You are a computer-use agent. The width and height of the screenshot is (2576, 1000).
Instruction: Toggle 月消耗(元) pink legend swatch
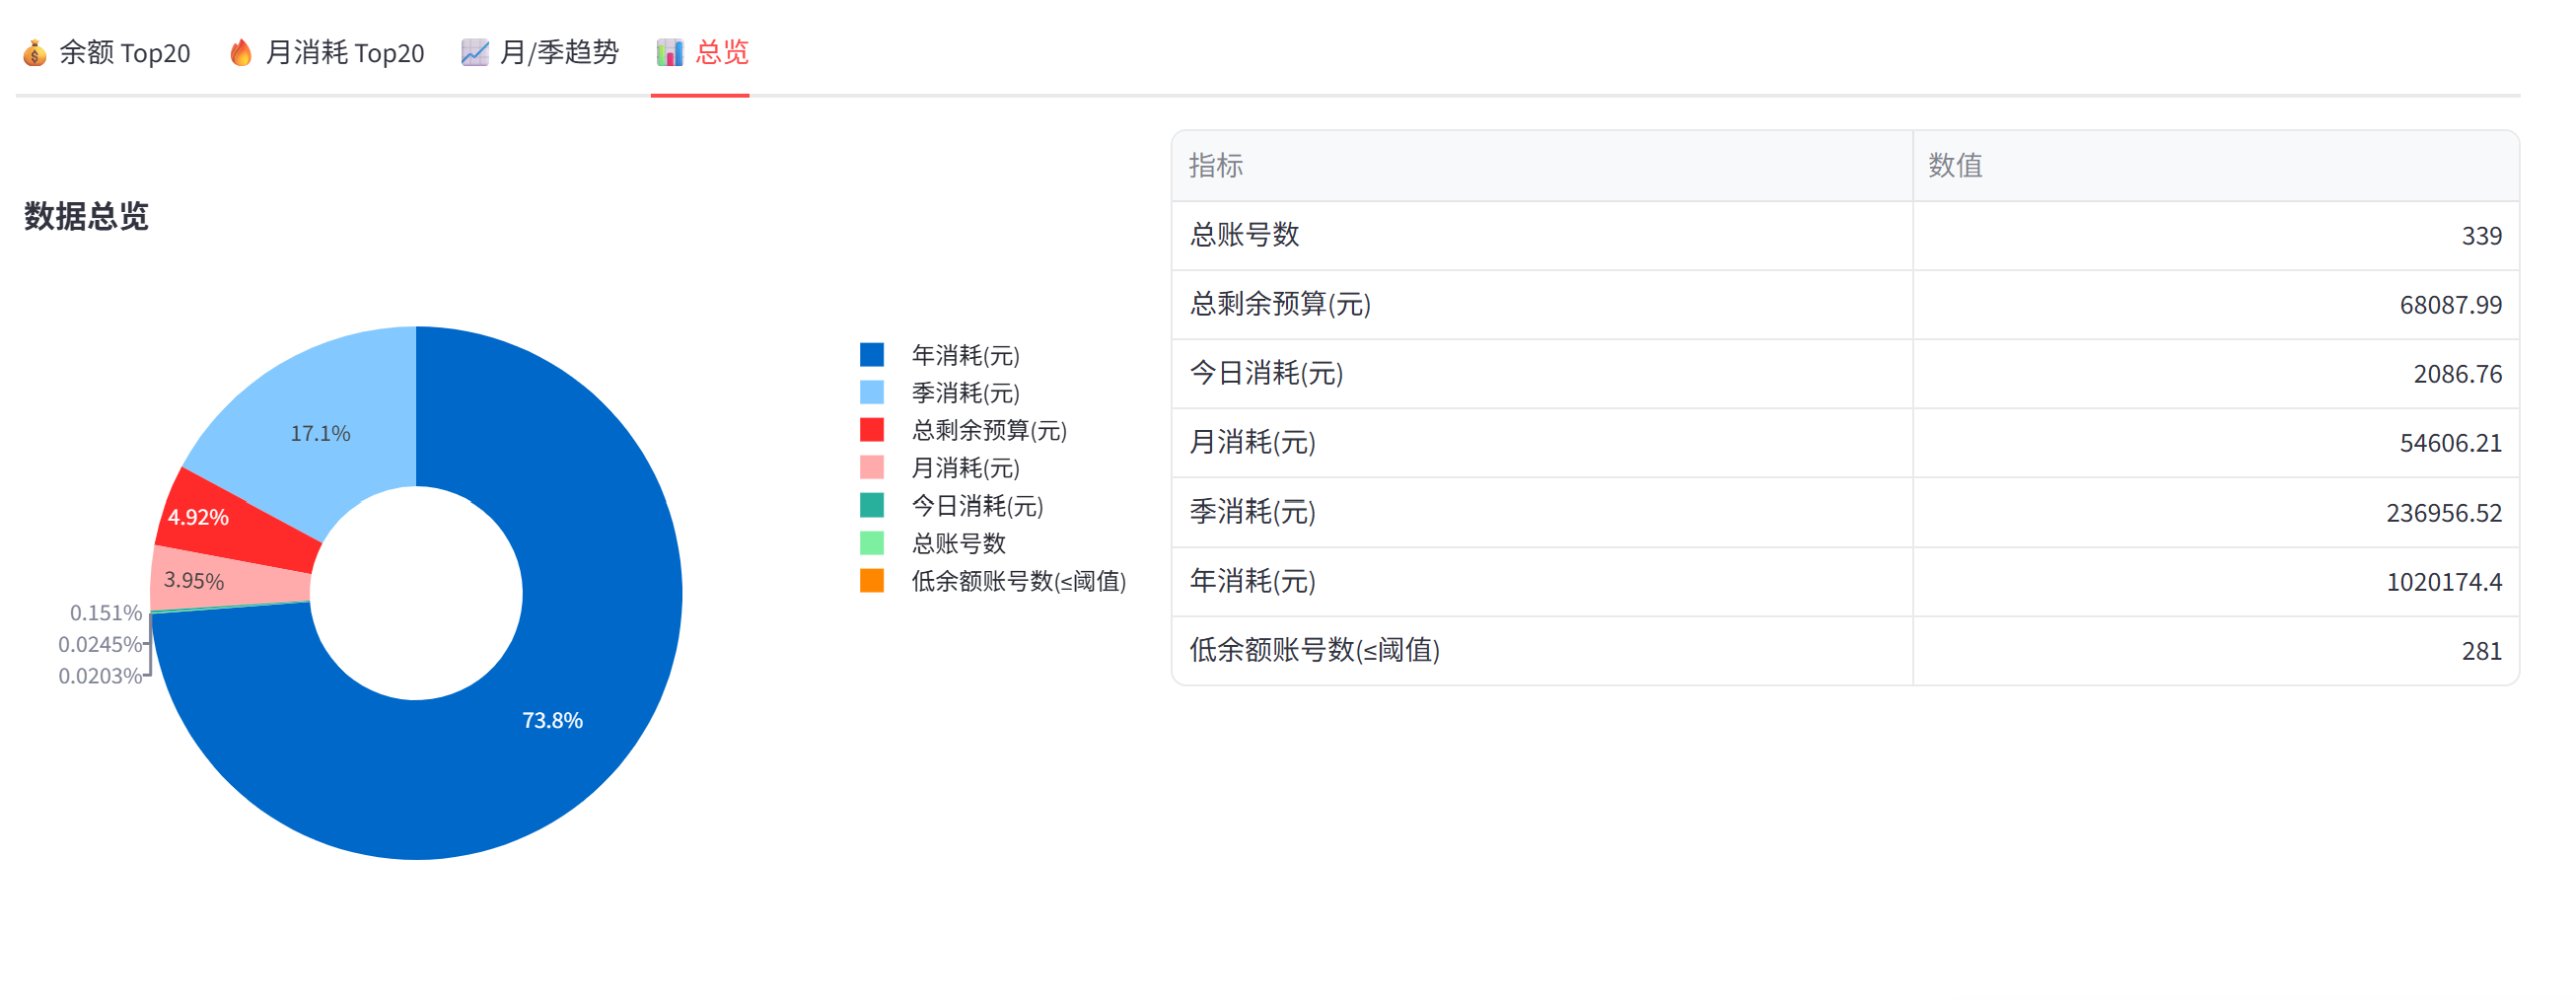tap(872, 468)
